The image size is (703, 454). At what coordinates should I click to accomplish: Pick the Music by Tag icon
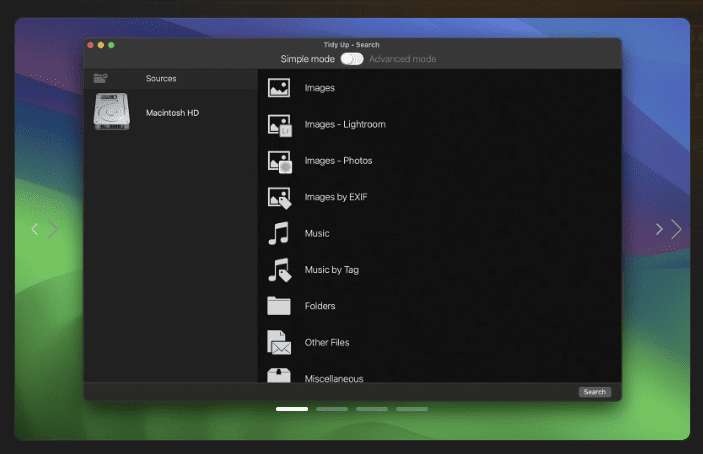pyautogui.click(x=280, y=270)
